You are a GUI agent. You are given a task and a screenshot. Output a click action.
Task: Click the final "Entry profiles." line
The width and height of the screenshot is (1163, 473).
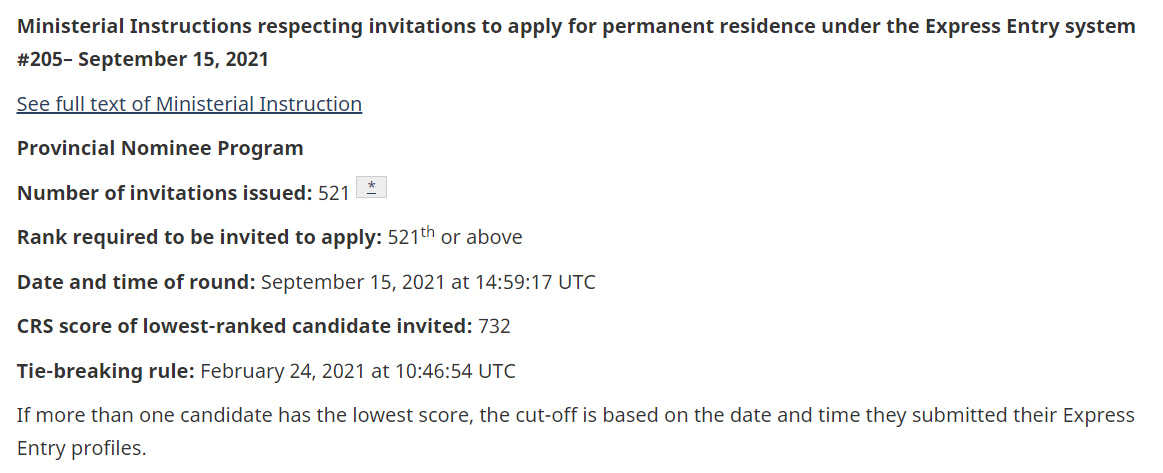point(81,448)
